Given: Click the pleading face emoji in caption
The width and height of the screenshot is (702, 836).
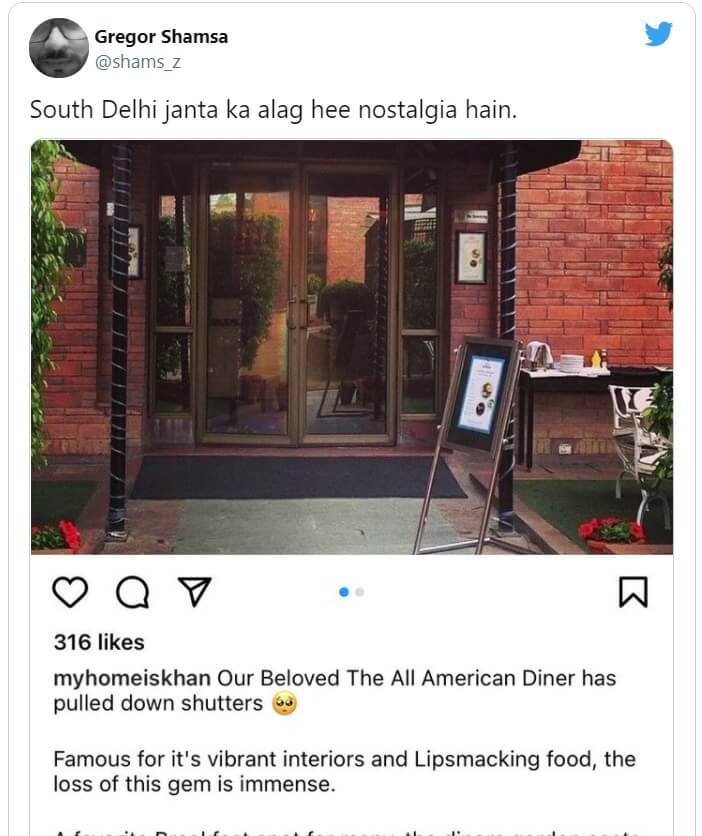Looking at the screenshot, I should [x=285, y=704].
